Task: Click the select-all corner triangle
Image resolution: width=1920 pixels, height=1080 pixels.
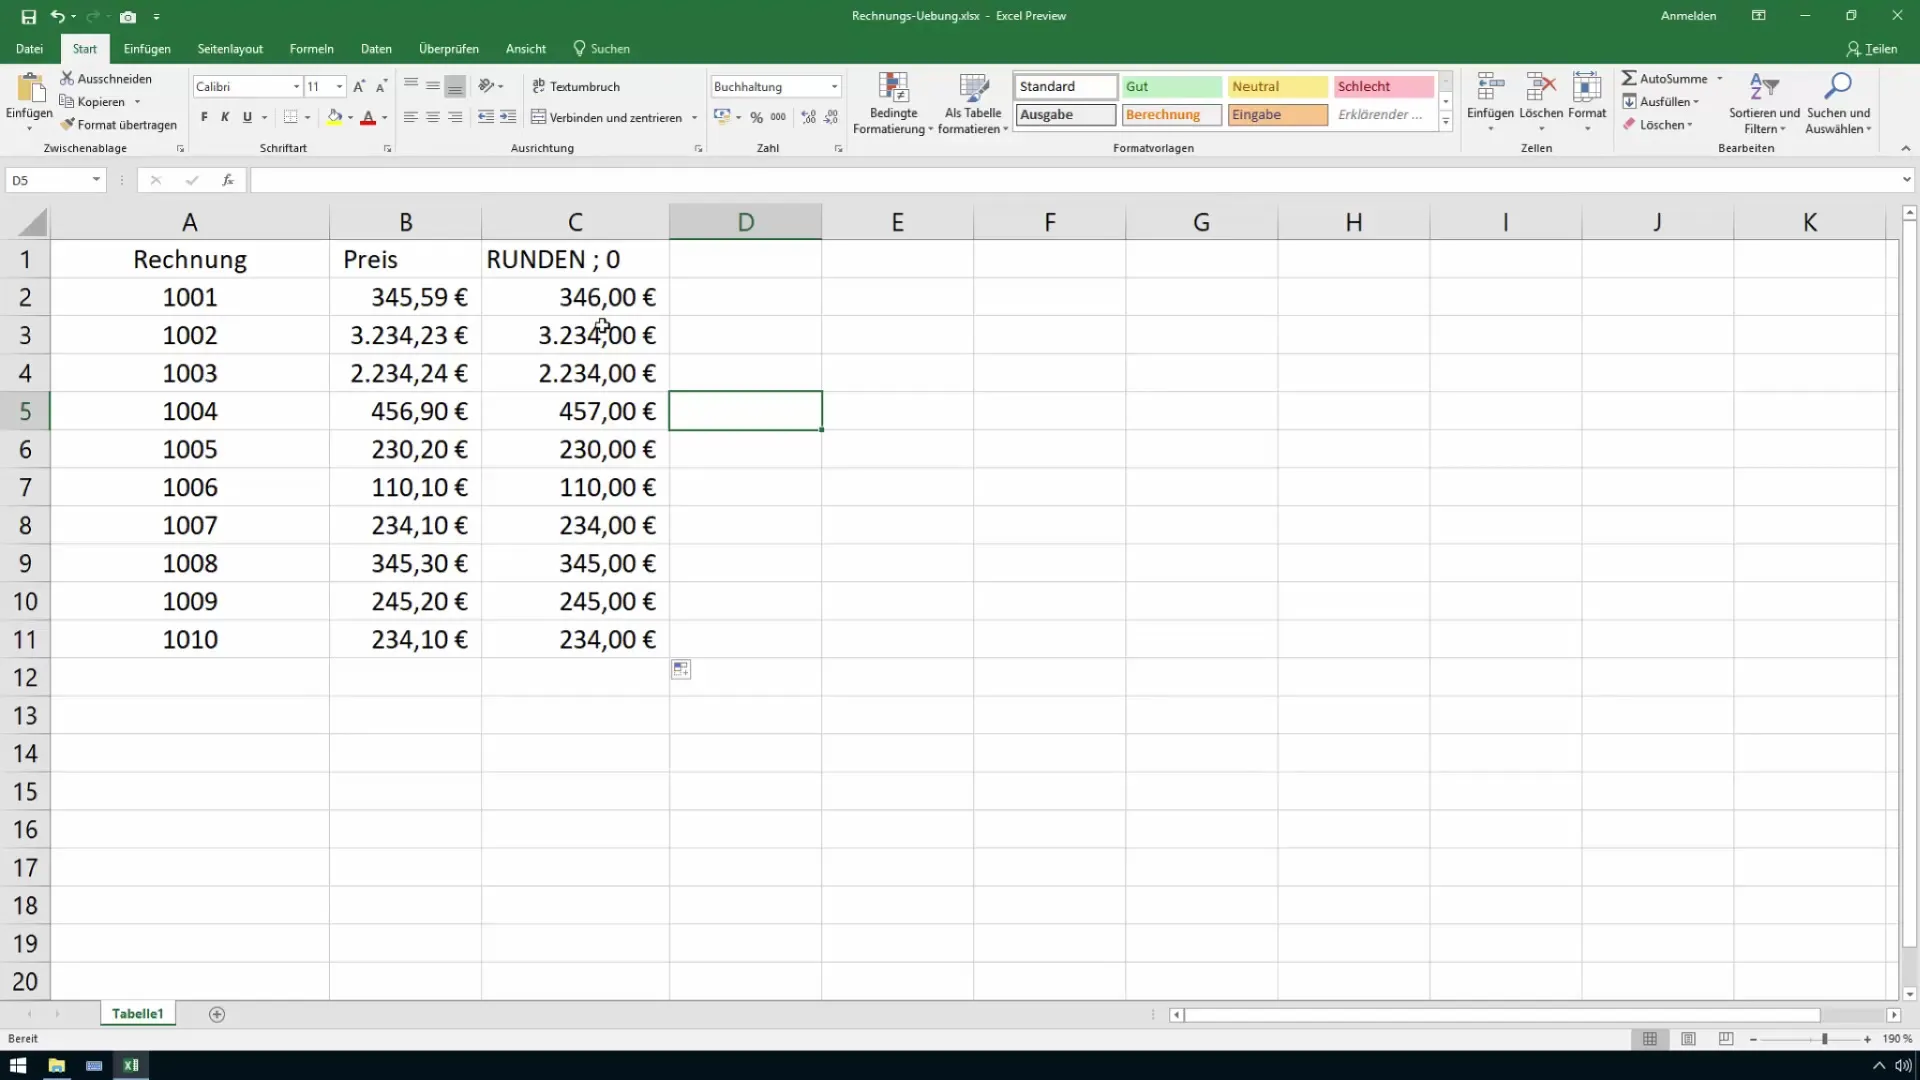Action: point(32,222)
